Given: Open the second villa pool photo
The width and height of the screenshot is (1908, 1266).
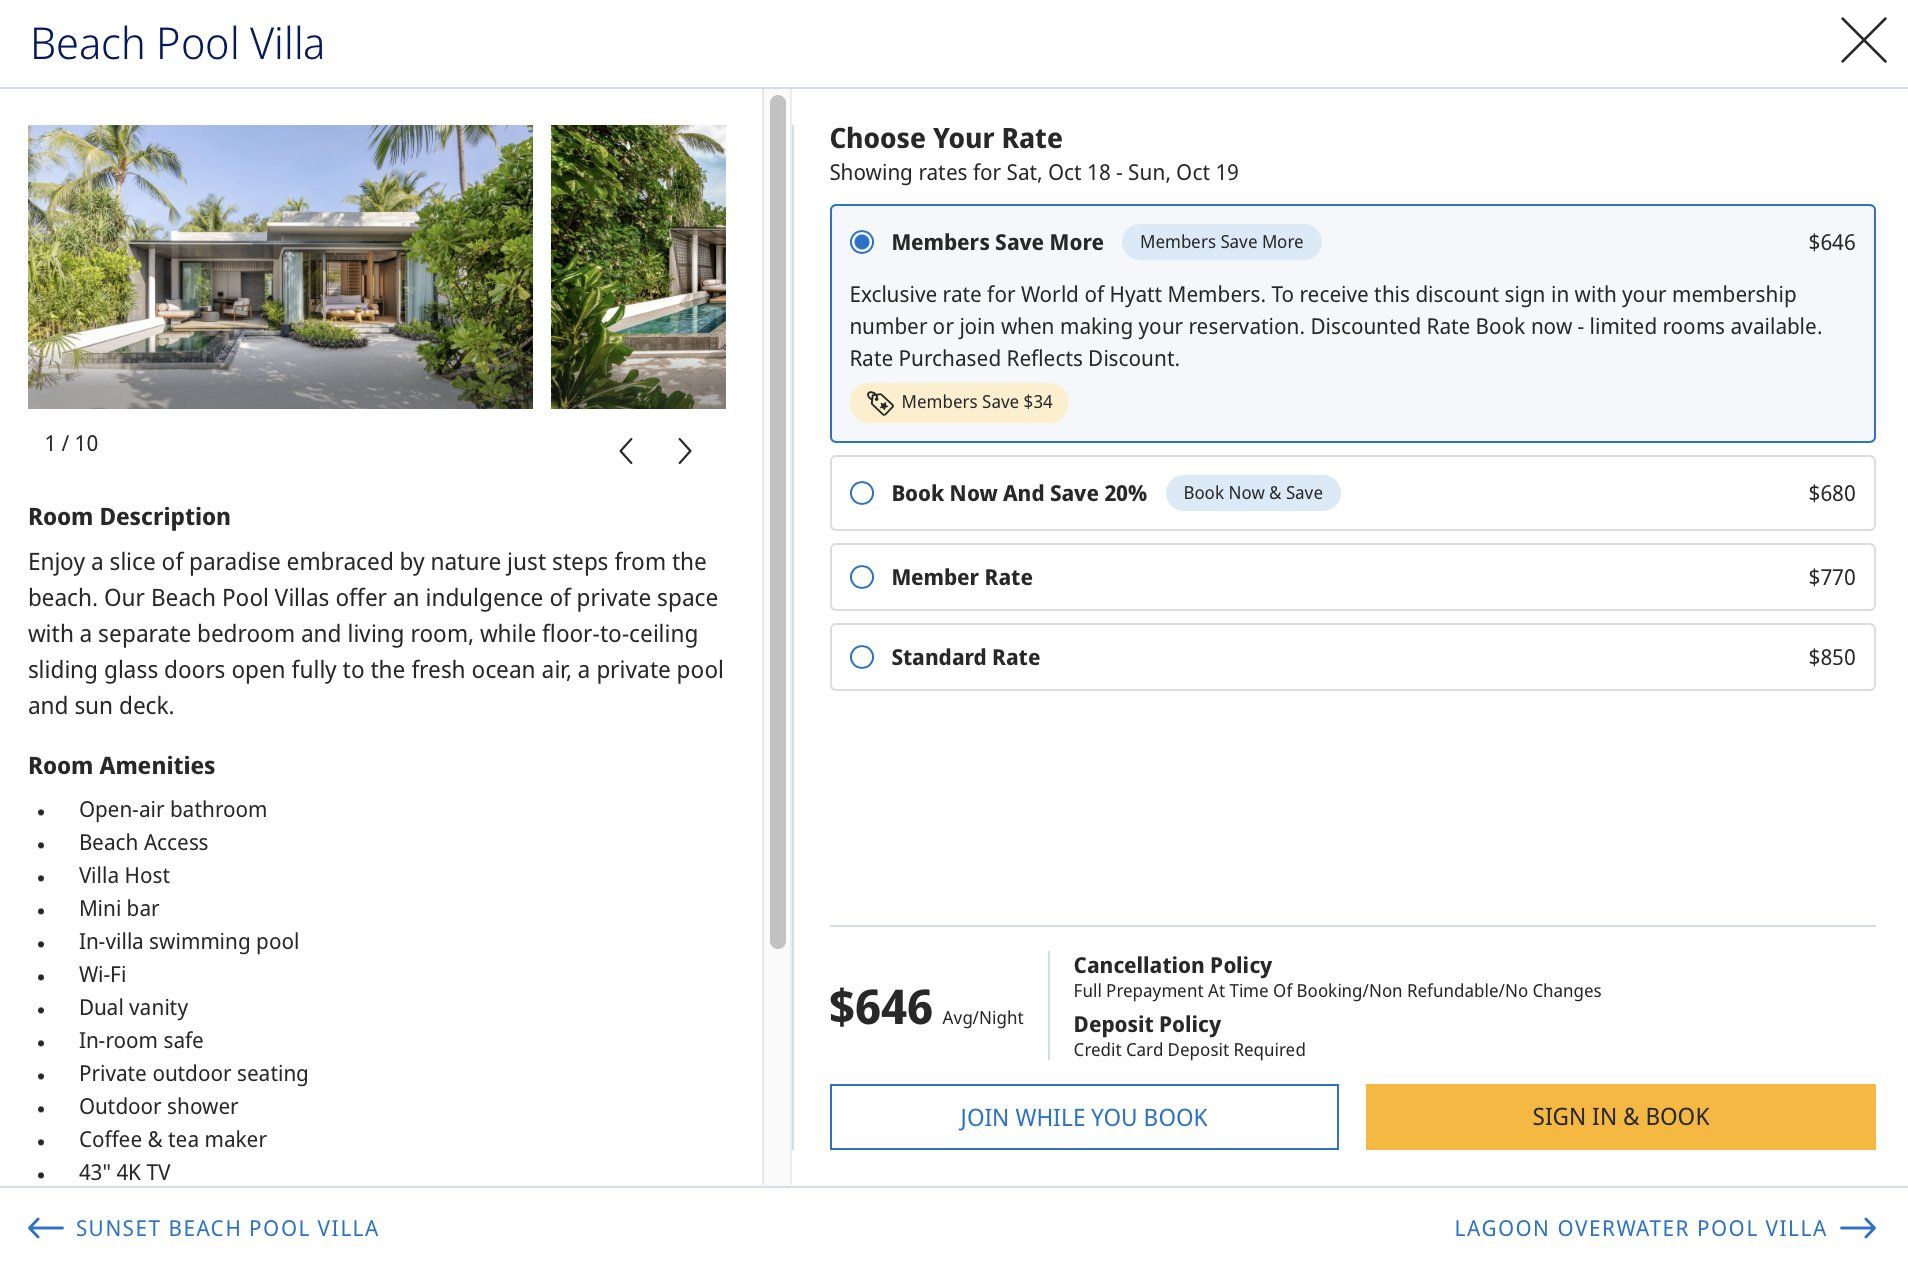Looking at the screenshot, I should (x=638, y=267).
